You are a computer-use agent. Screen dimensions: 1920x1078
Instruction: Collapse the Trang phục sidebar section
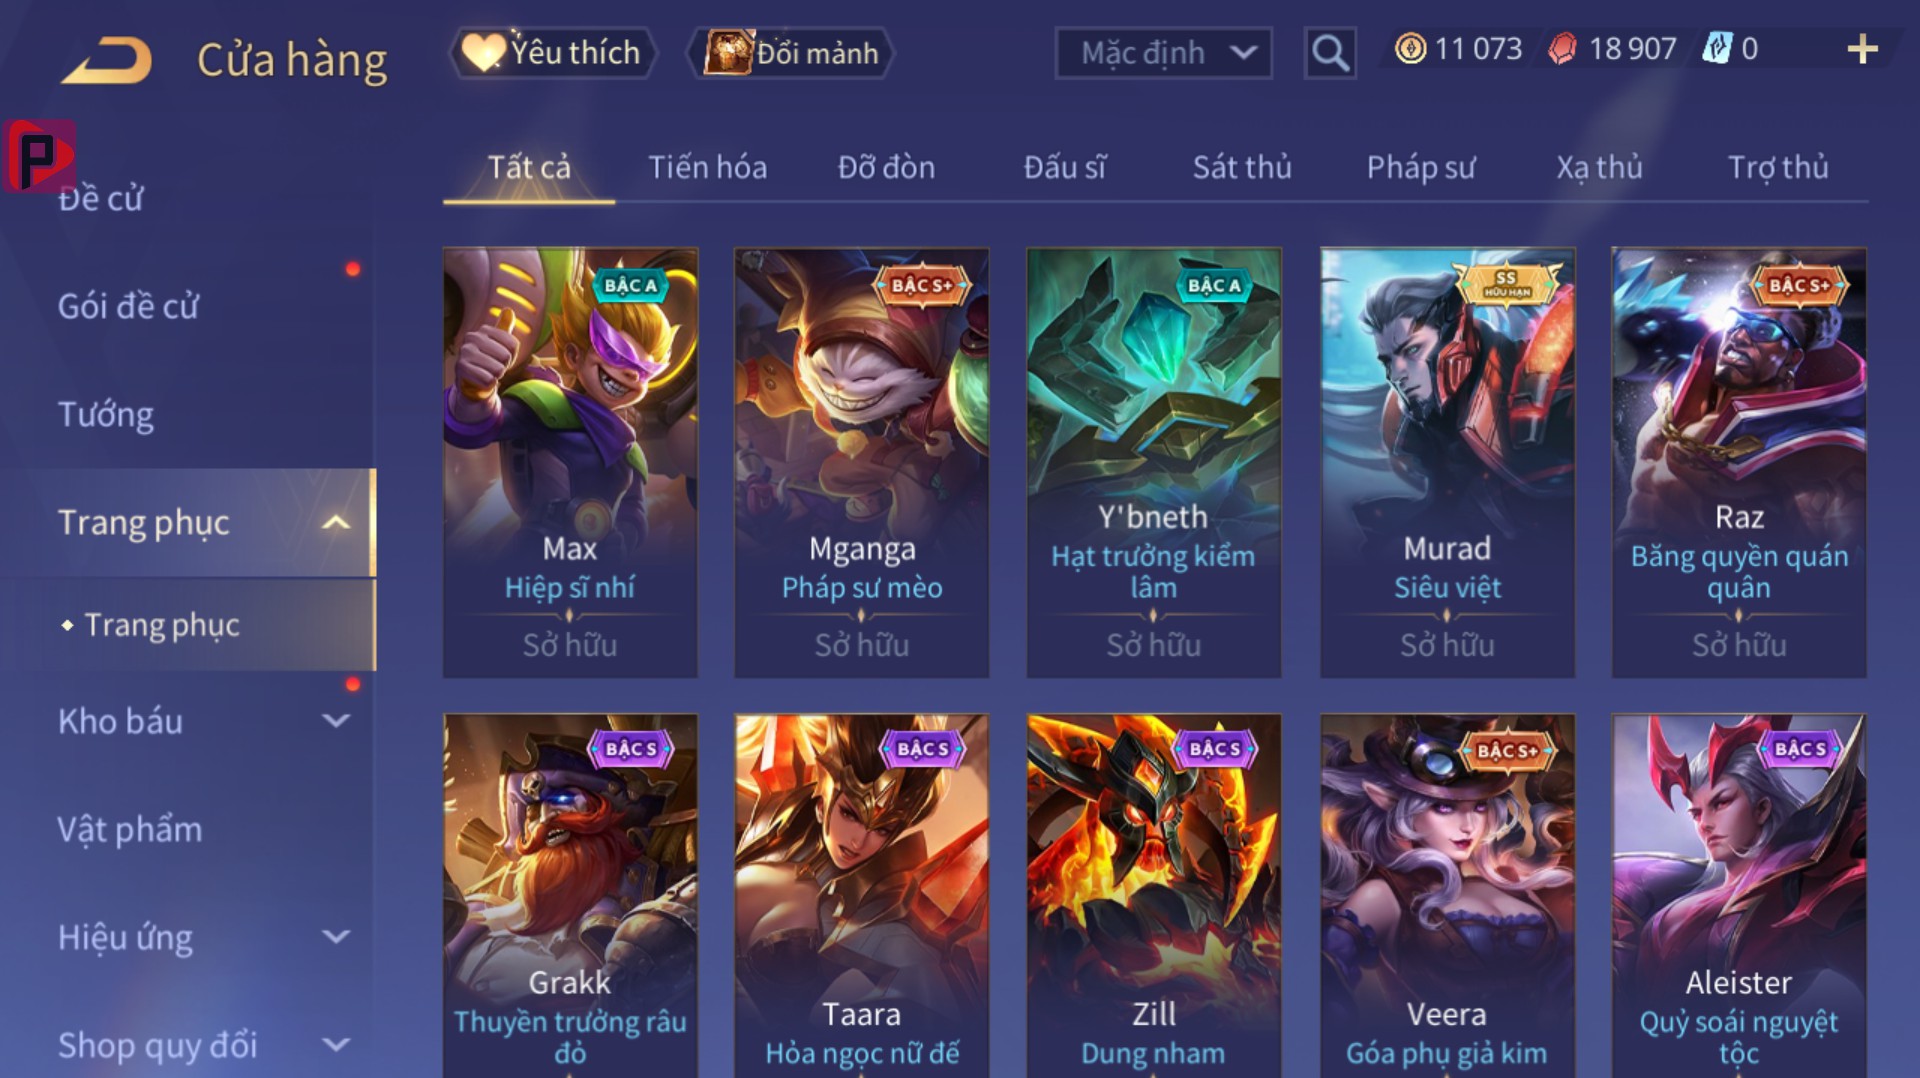(x=336, y=523)
